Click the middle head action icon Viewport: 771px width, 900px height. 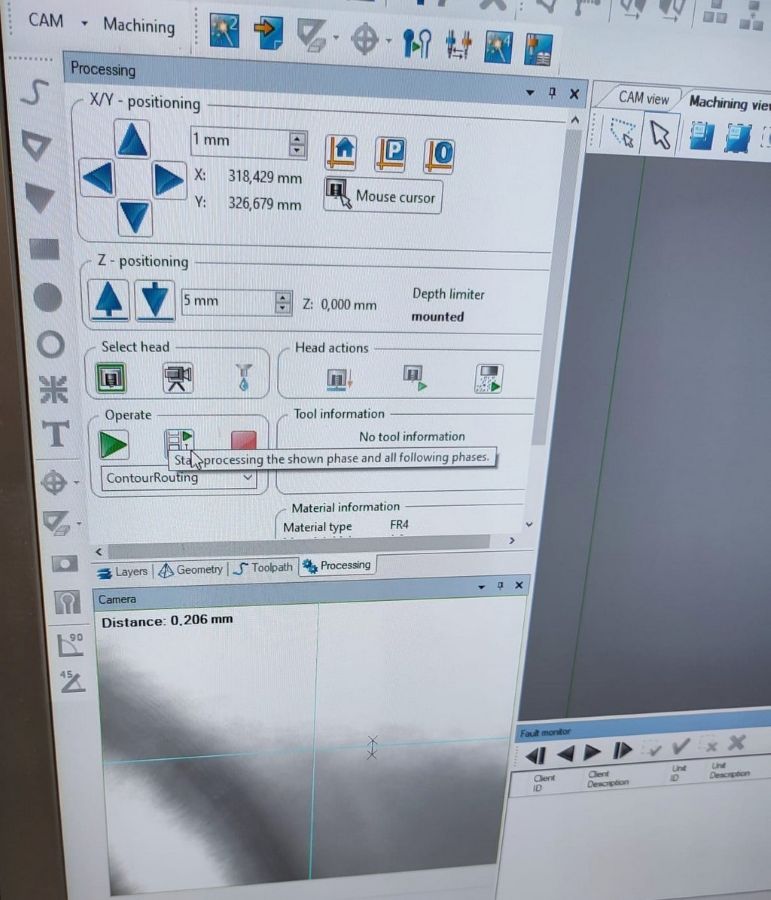[x=415, y=378]
